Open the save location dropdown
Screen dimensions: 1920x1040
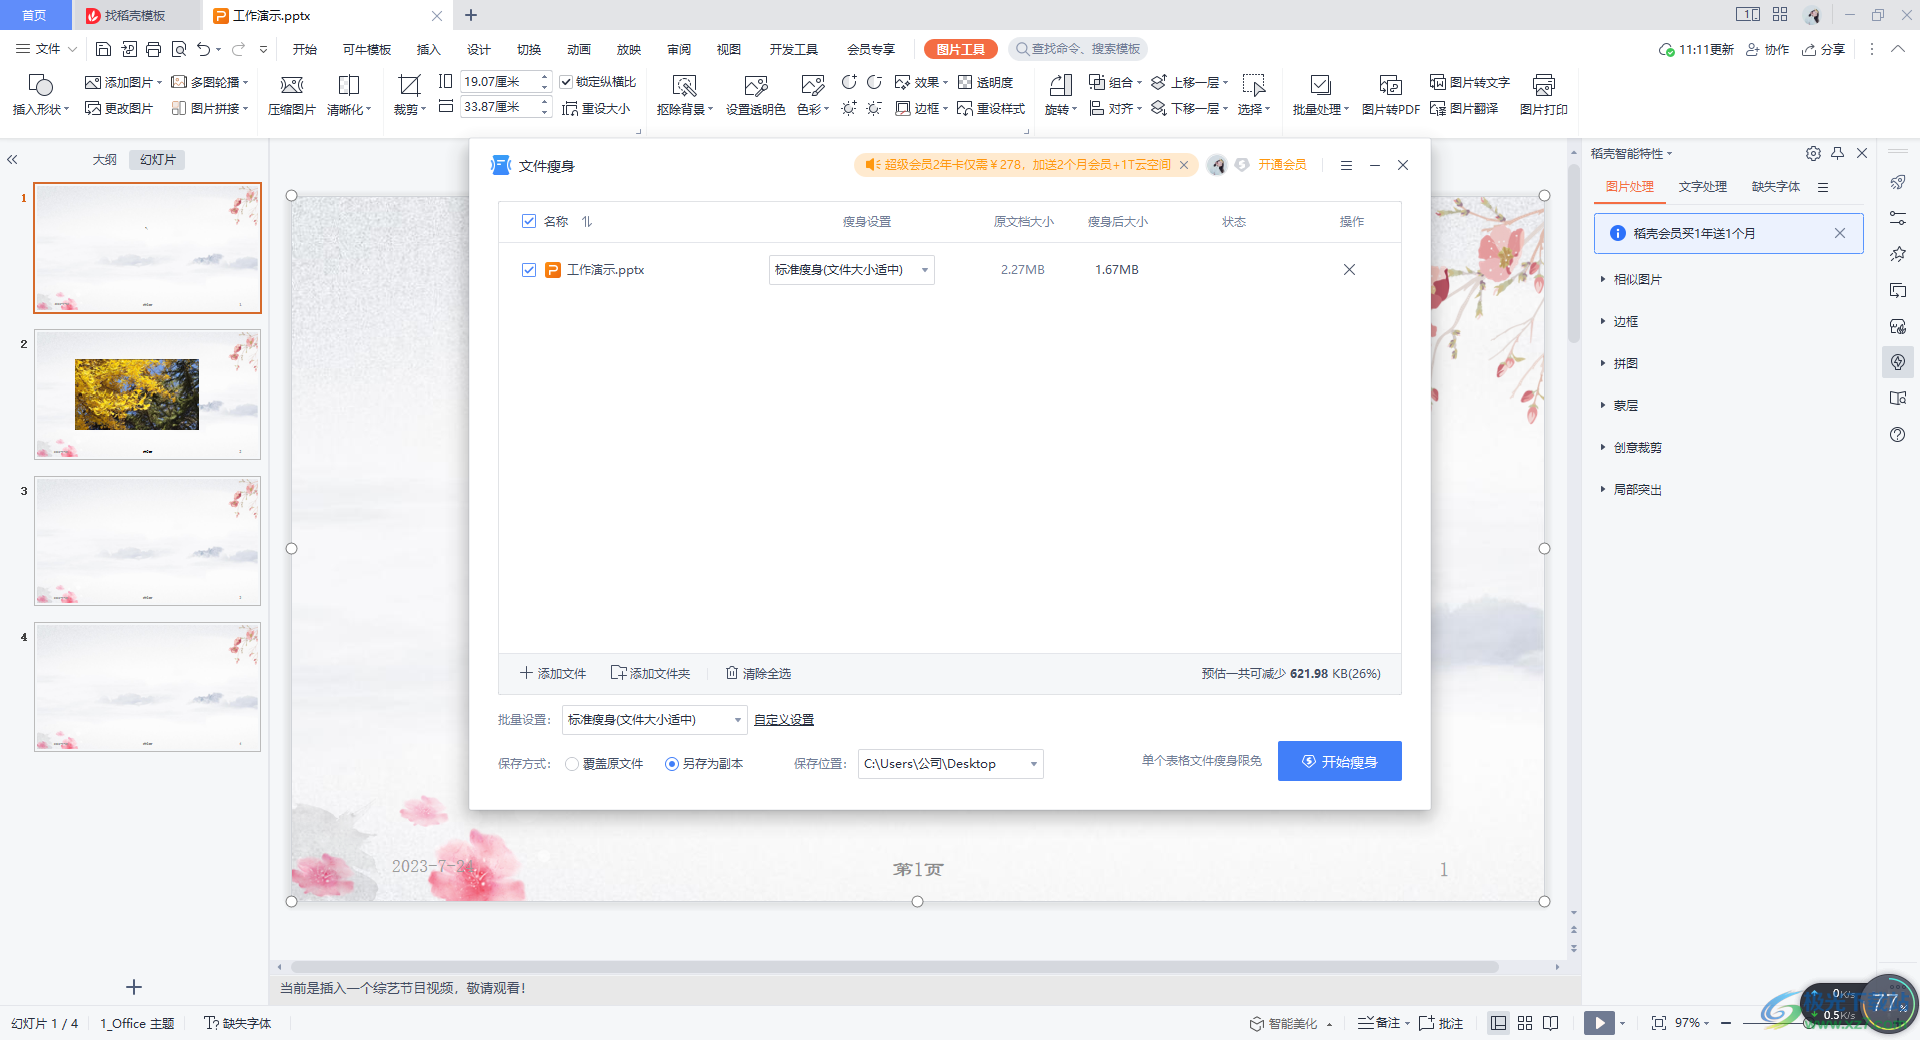[950, 764]
